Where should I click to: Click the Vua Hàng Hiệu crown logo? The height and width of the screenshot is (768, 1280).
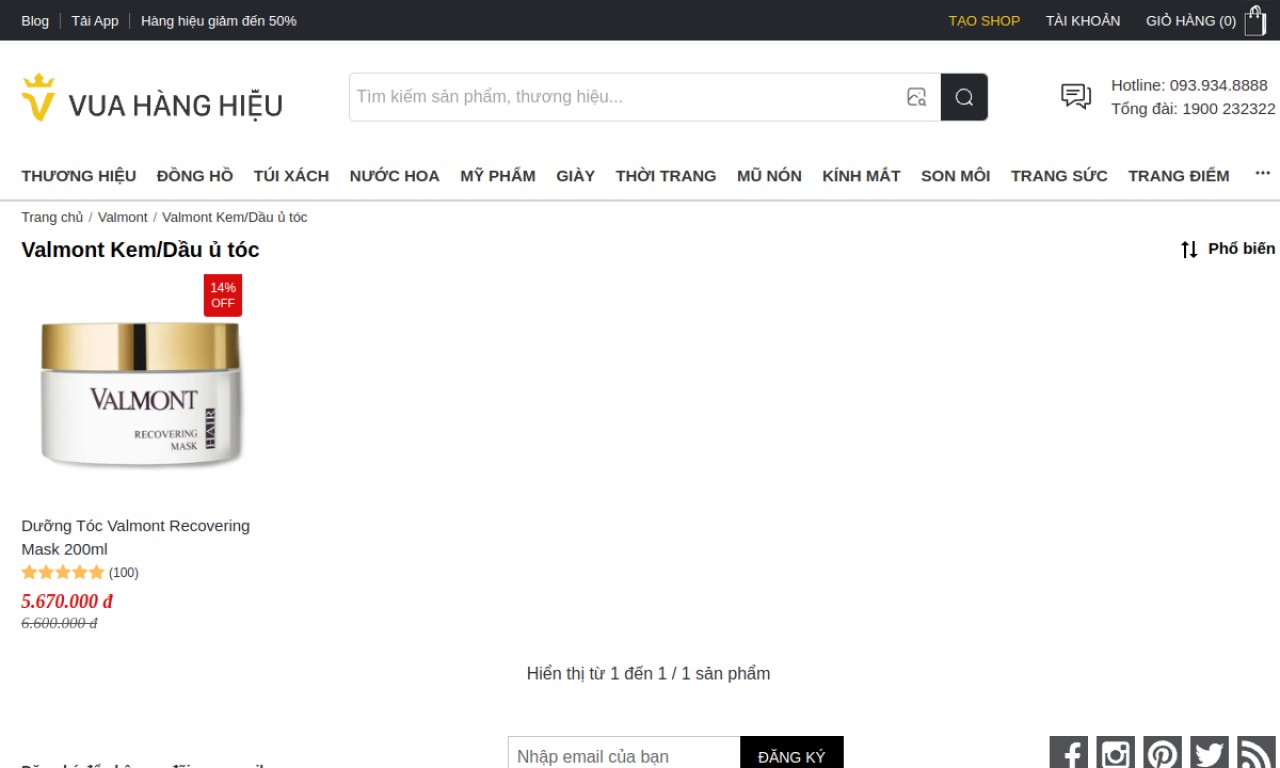click(x=38, y=98)
